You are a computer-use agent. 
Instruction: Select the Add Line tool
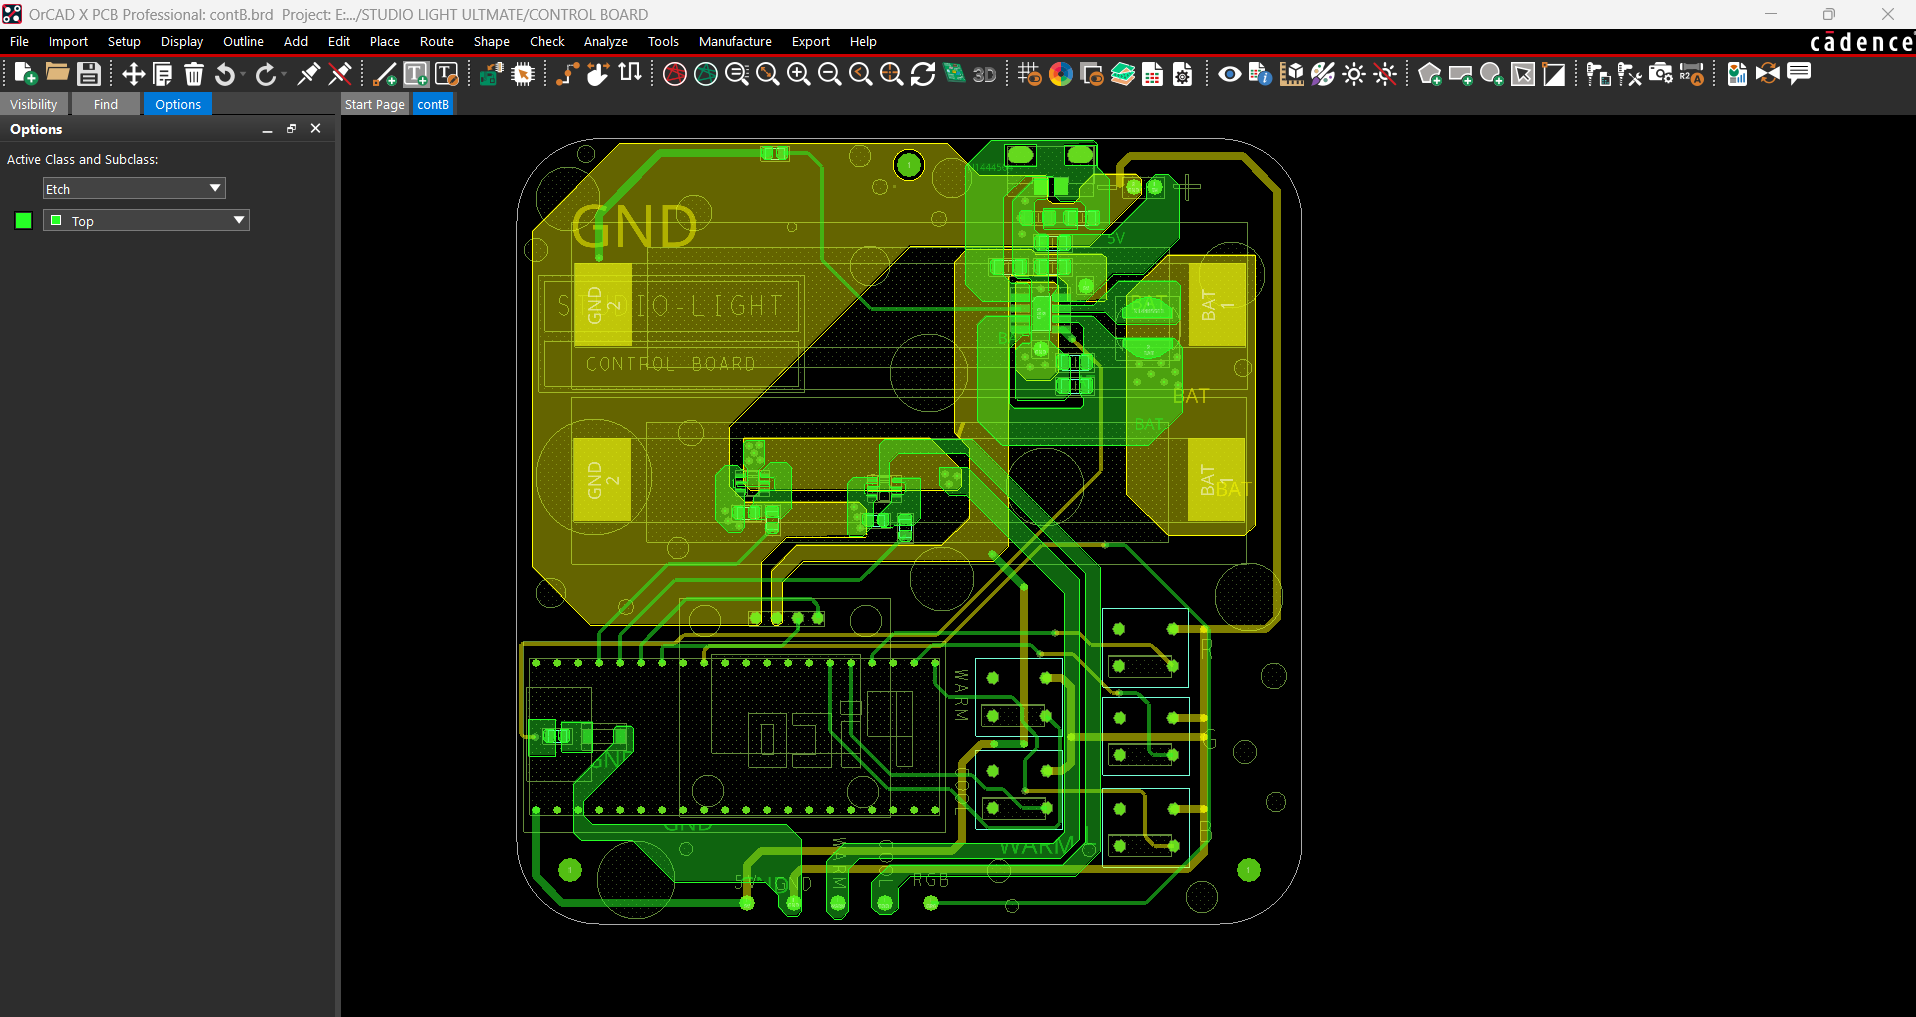point(384,74)
